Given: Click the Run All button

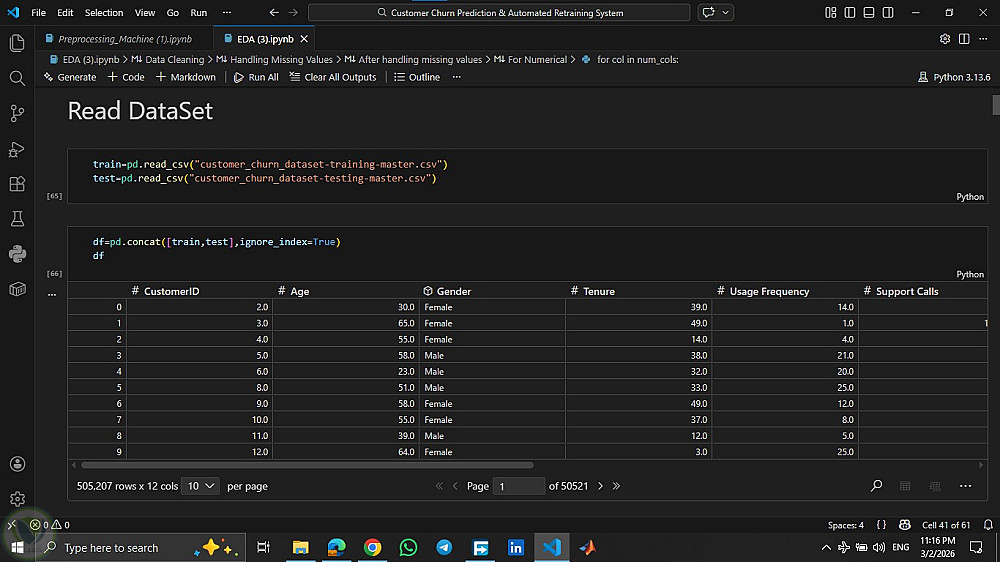Looking at the screenshot, I should coord(256,77).
